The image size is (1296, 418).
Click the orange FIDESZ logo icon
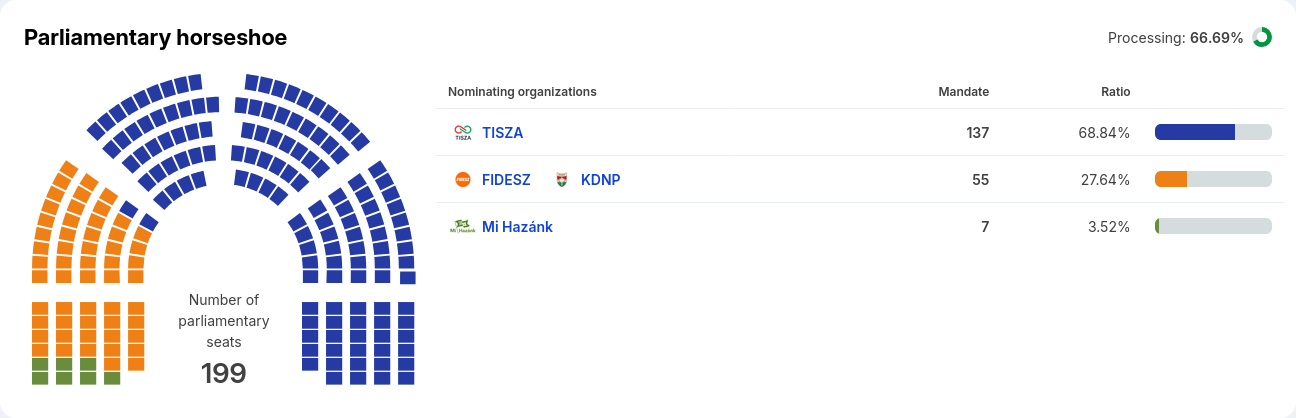pos(462,179)
